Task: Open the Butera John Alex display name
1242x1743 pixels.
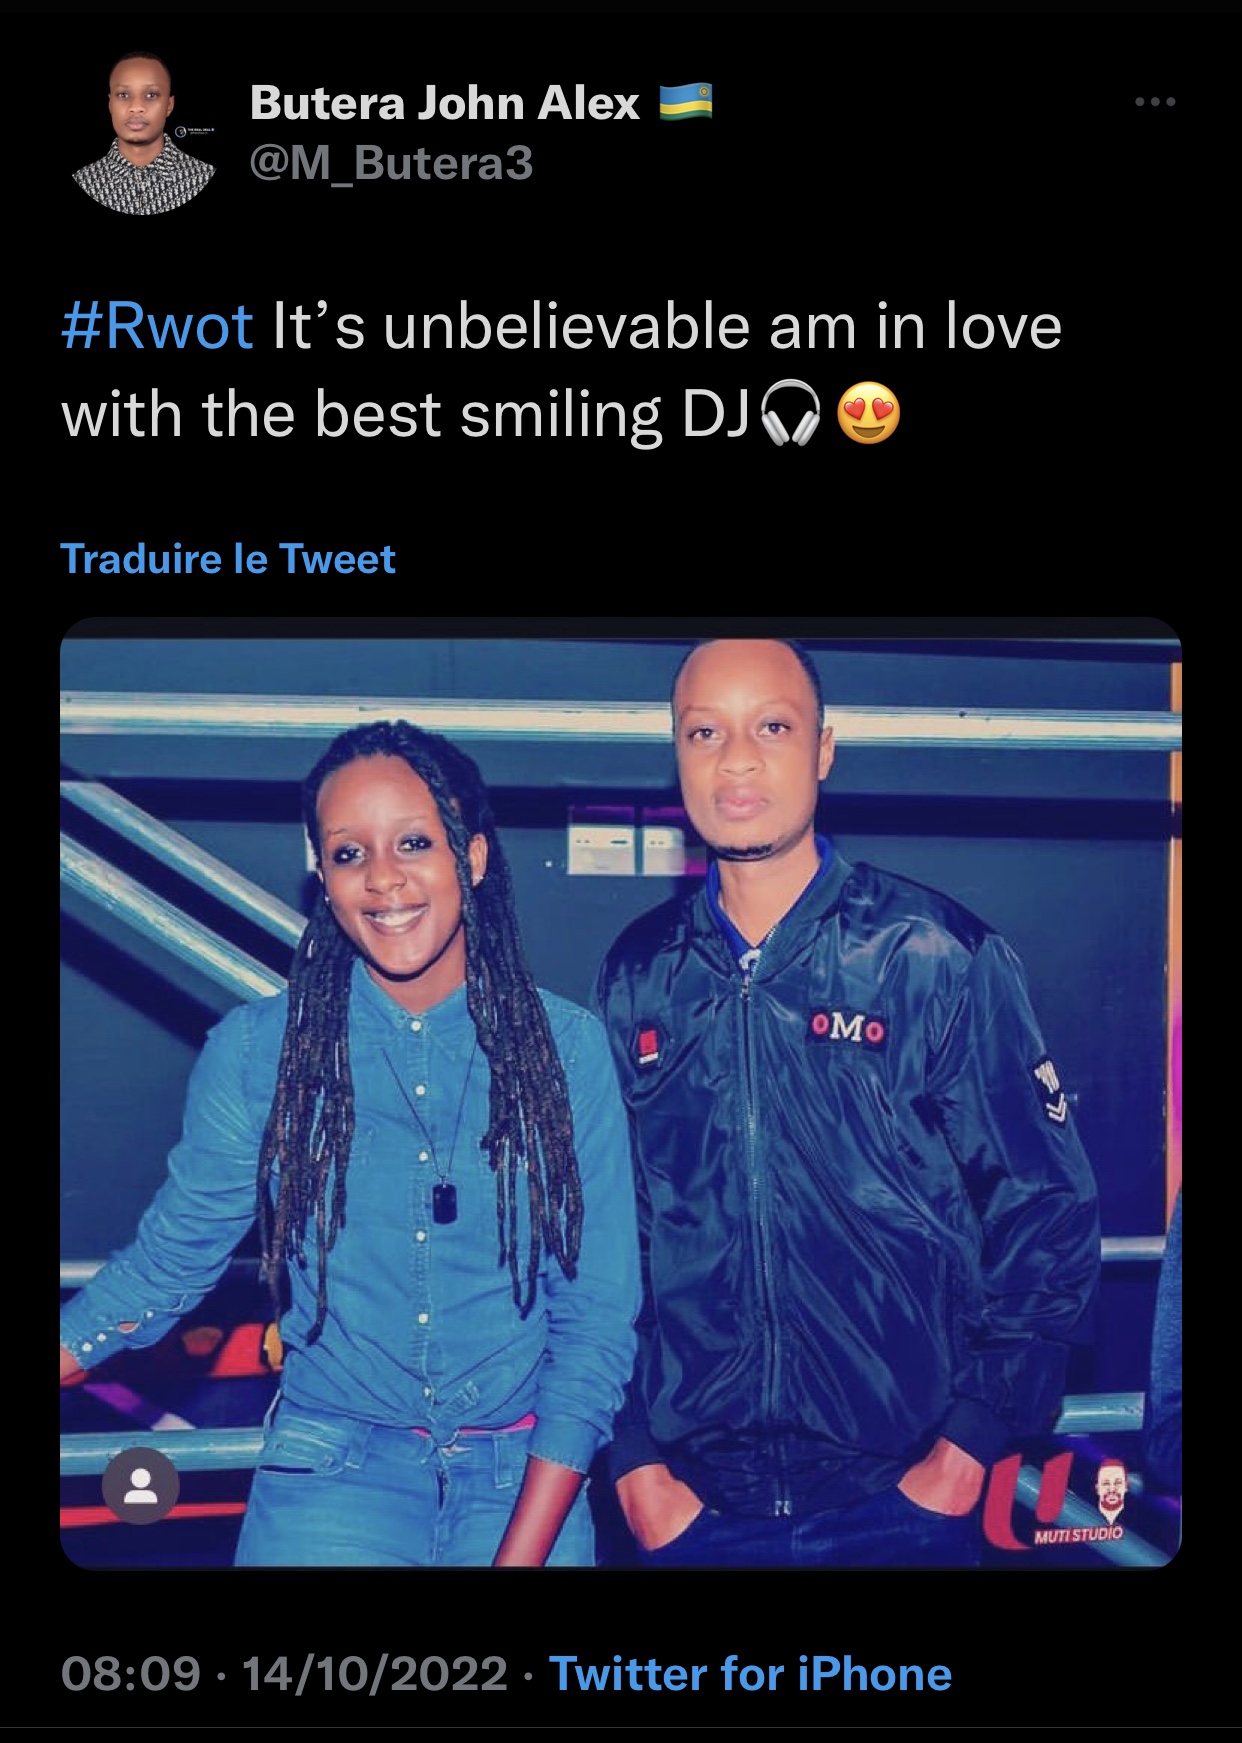Action: (445, 103)
